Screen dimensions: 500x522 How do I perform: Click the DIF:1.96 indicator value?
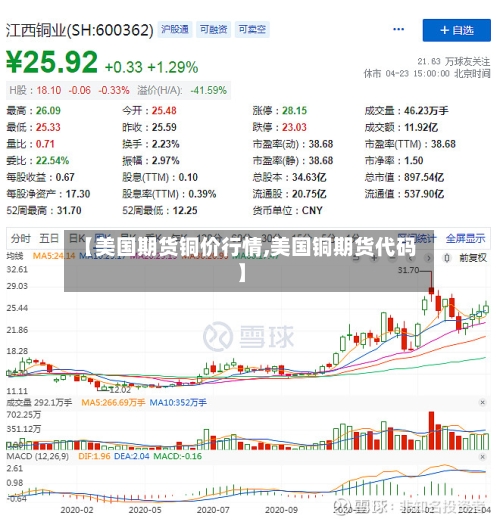tap(94, 457)
